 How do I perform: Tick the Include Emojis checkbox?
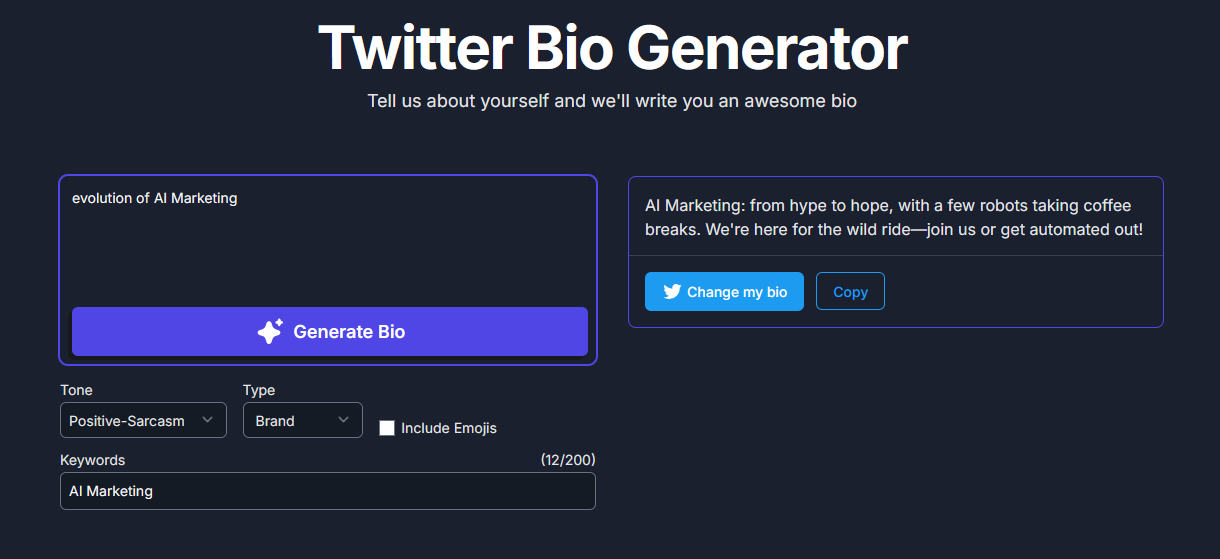387,428
